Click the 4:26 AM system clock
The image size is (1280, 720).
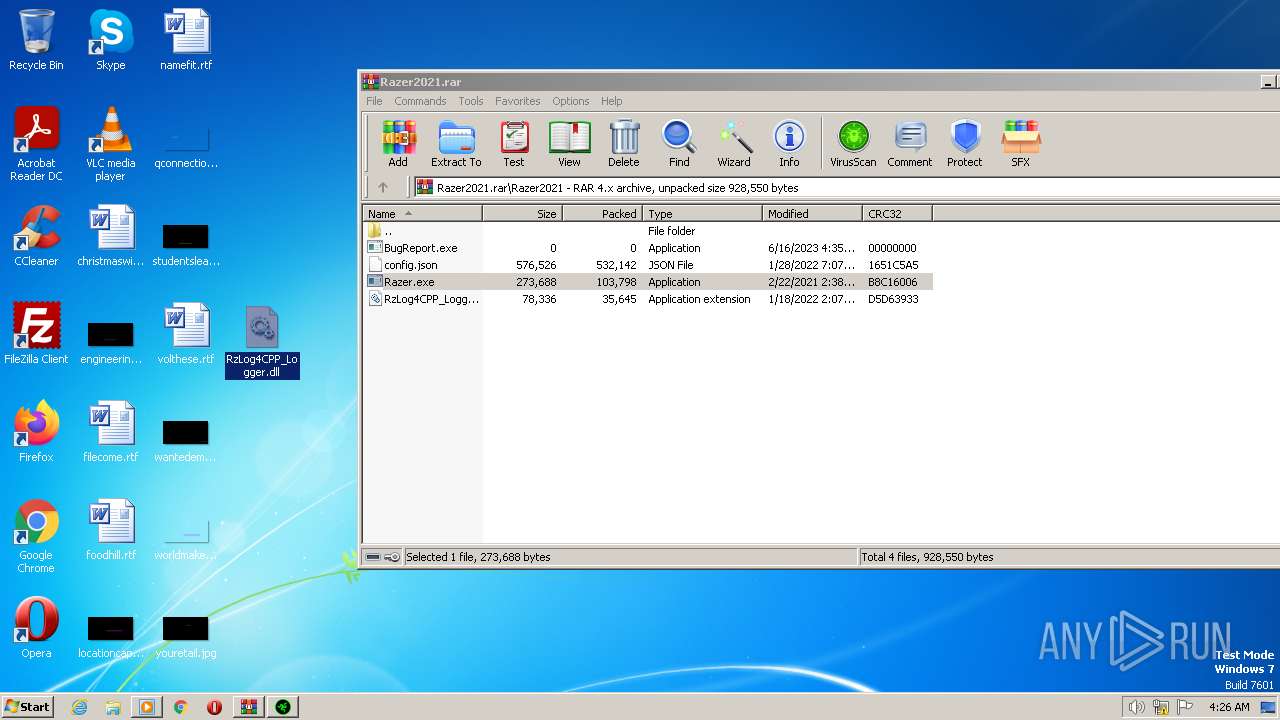[1229, 707]
